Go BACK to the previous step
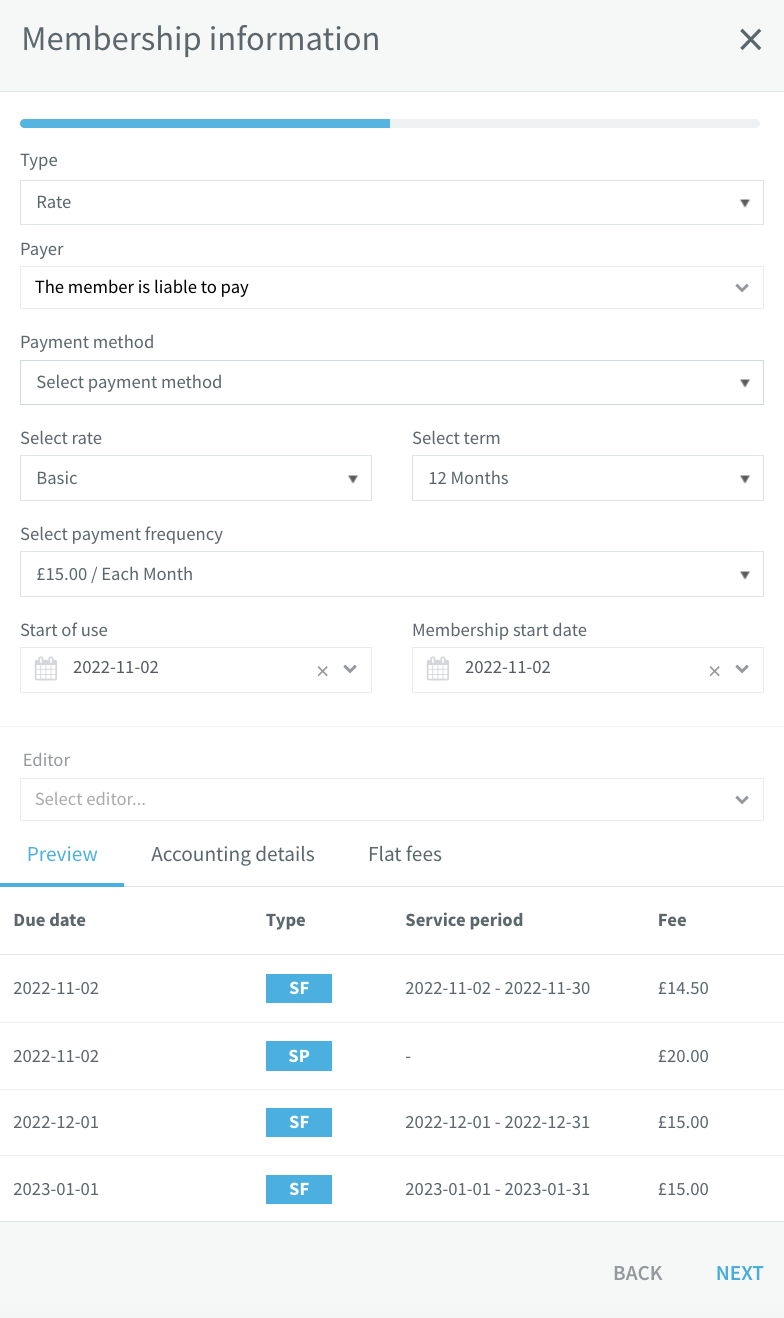Image resolution: width=784 pixels, height=1318 pixels. 638,1272
